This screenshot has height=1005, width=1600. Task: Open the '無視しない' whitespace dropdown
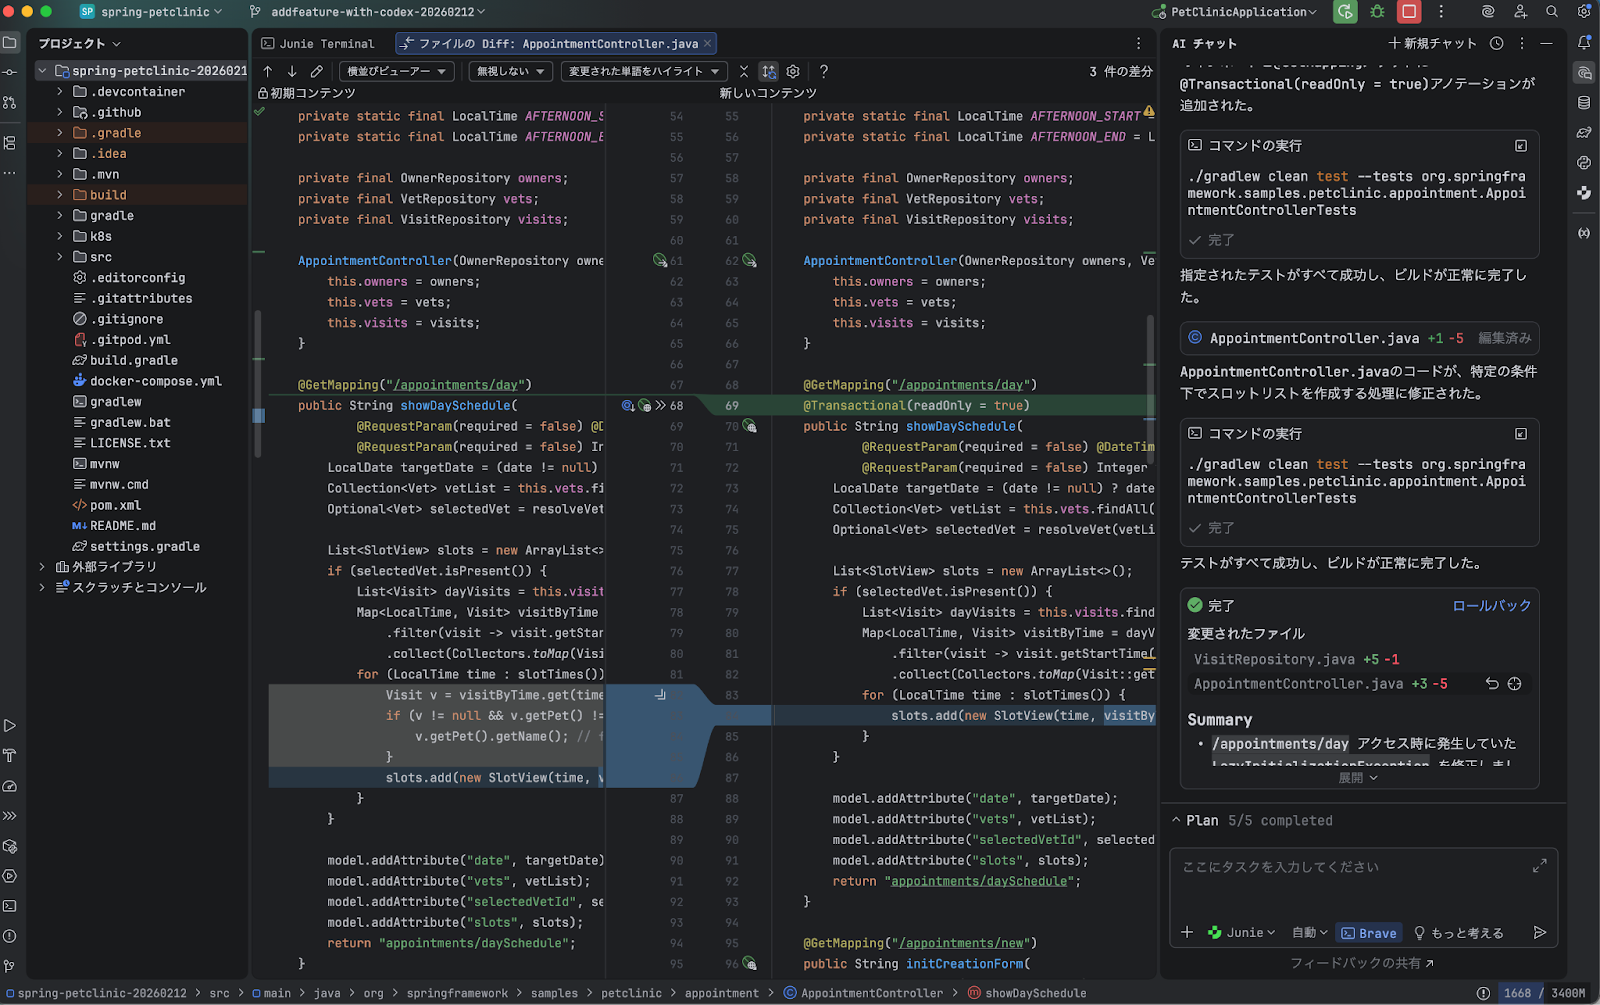click(510, 71)
